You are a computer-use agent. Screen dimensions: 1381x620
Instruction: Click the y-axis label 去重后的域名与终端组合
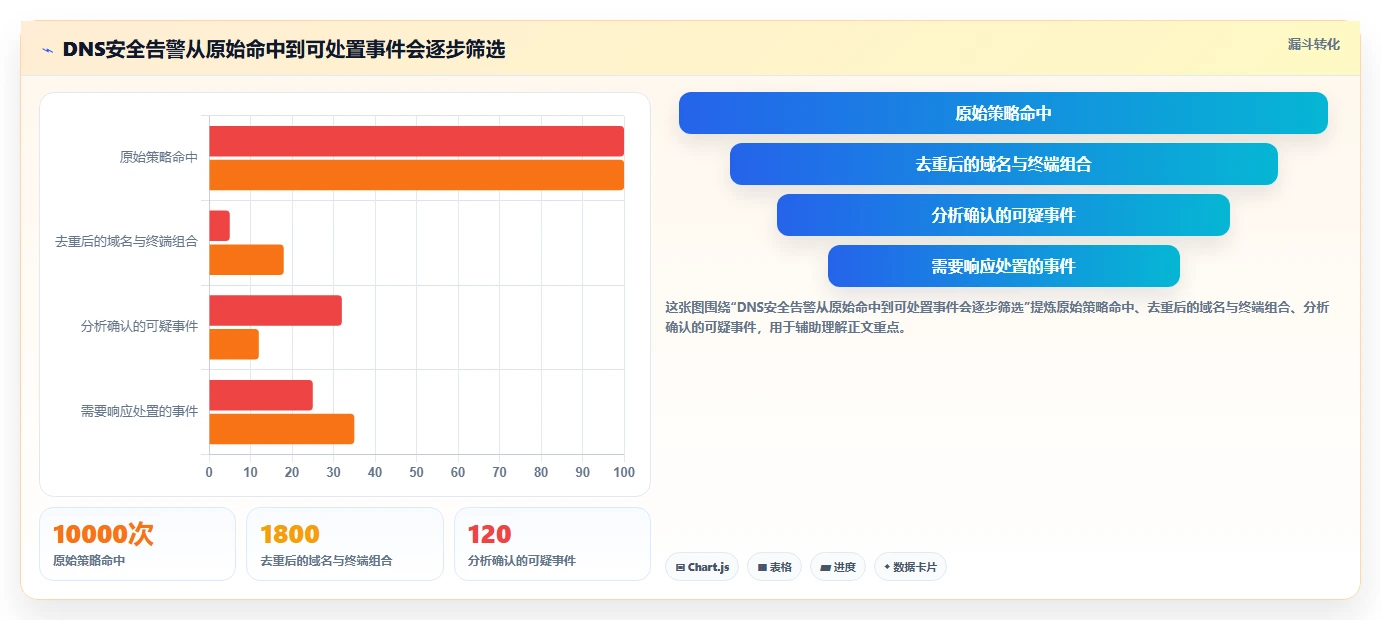click(x=126, y=242)
